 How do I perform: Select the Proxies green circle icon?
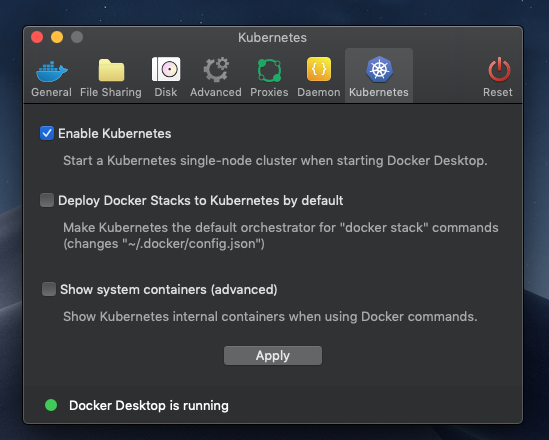[269, 70]
